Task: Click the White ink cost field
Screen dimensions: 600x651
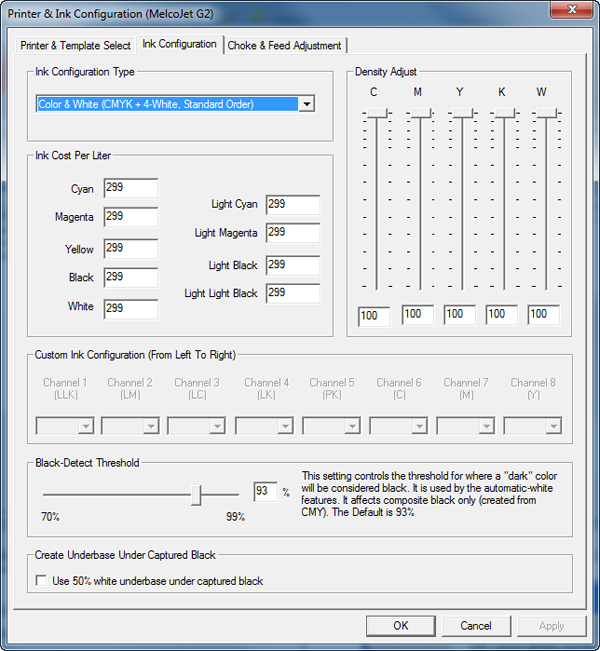Action: pyautogui.click(x=130, y=309)
